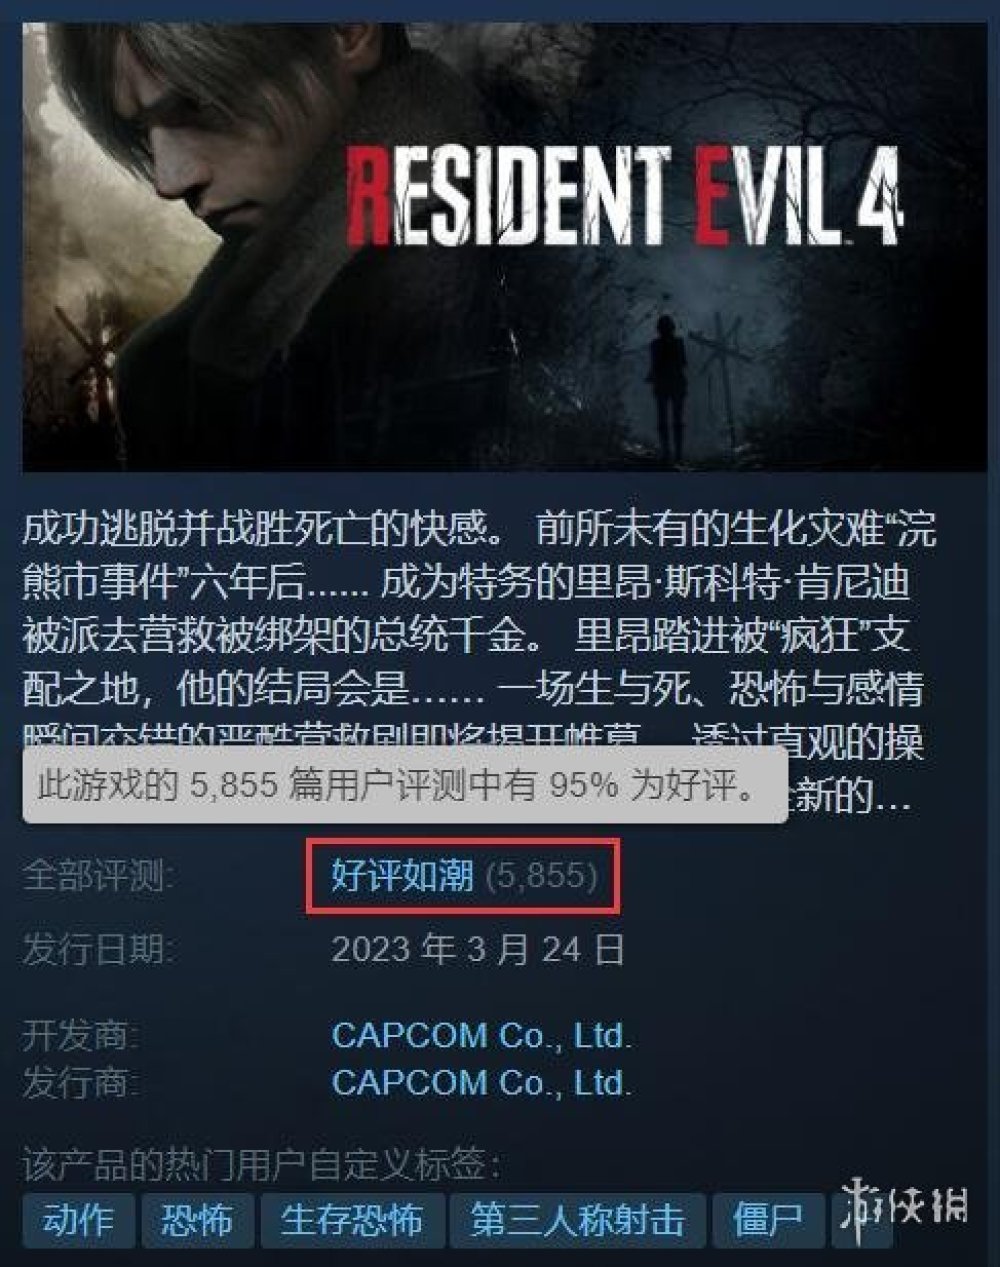
Task: Open the developer CAPCOM Co., Ltd. link
Action: pyautogui.click(x=481, y=1035)
